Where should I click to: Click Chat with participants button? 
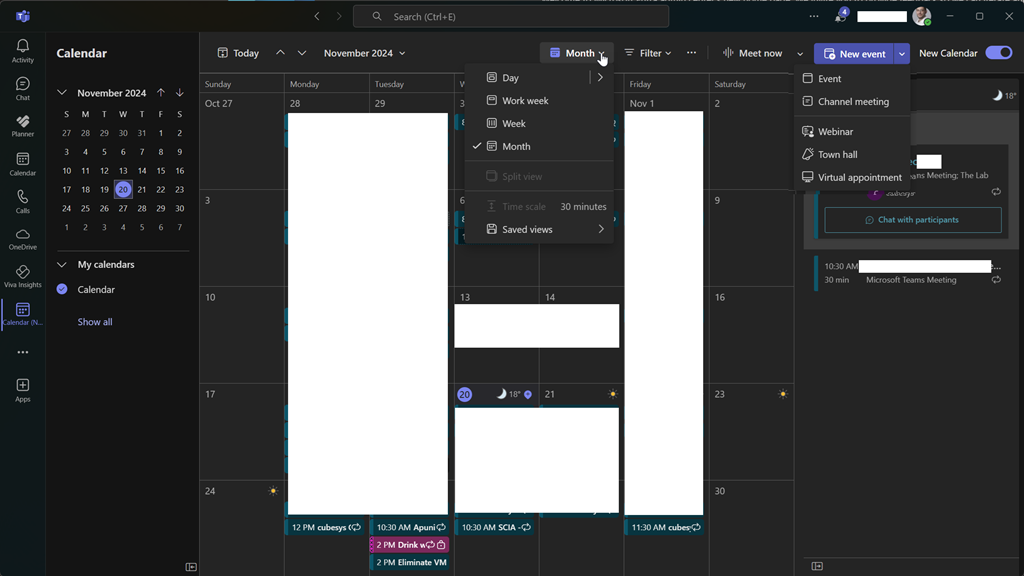912,220
